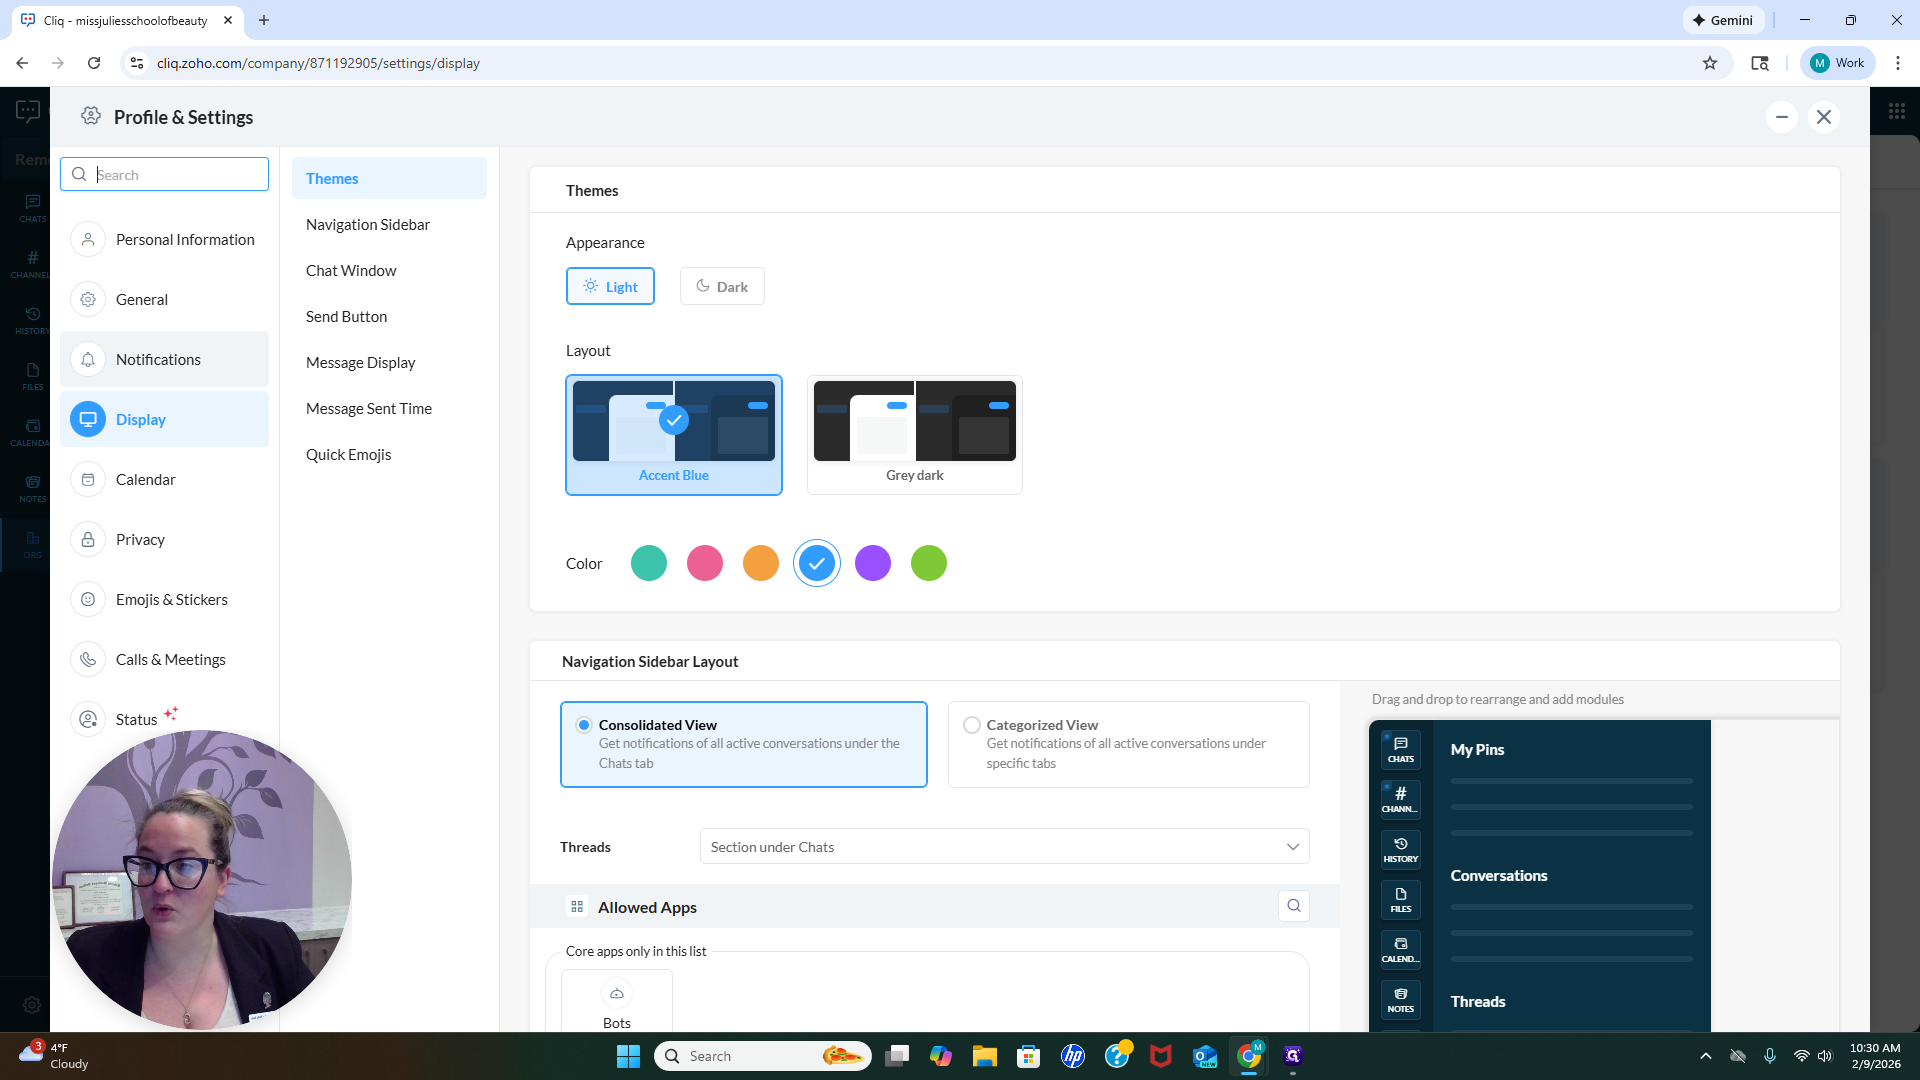1920x1080 pixels.
Task: Switch appearance to Dark mode
Action: [722, 286]
